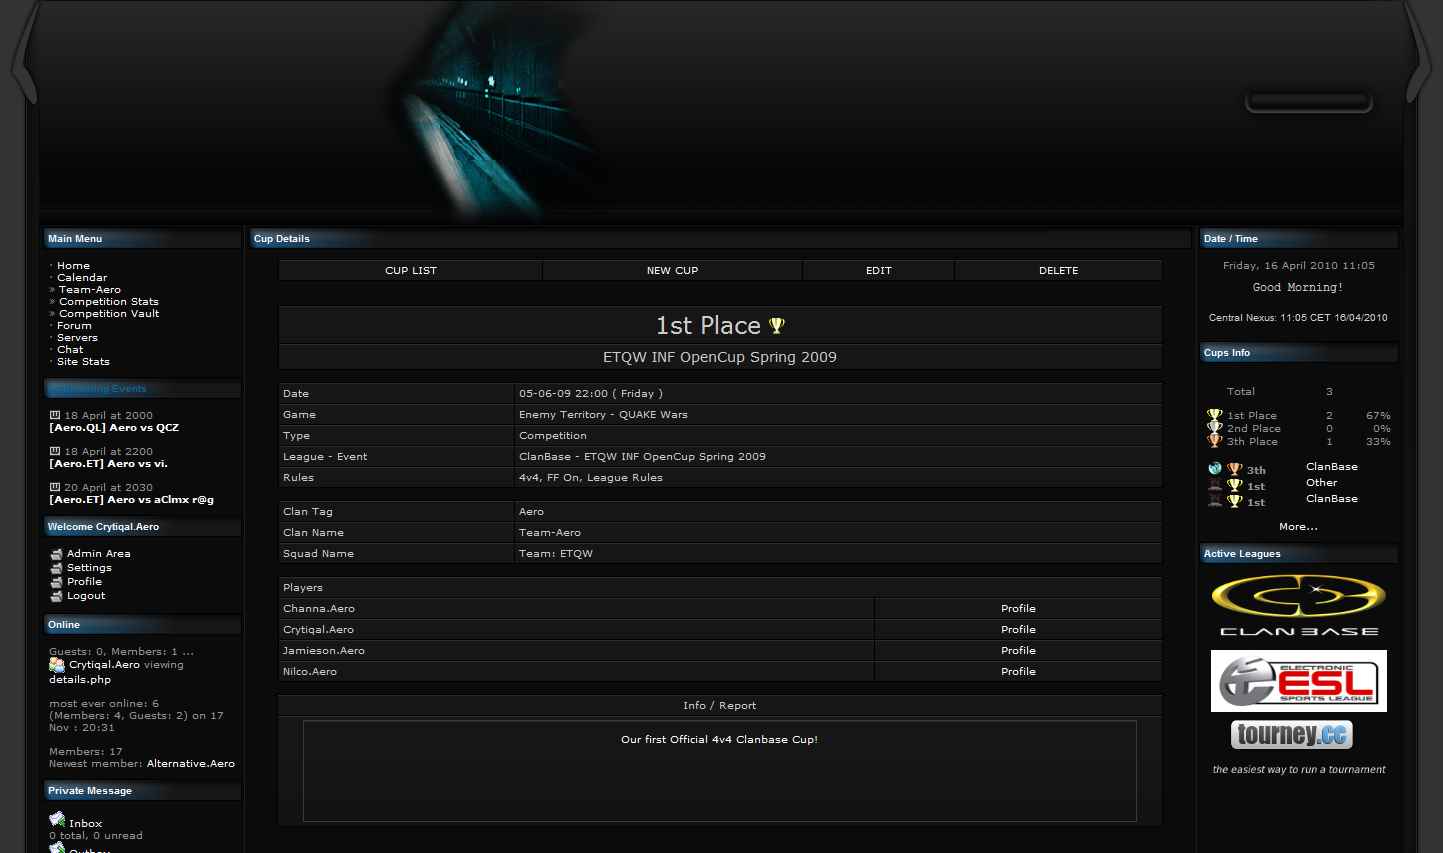This screenshot has height=853, width=1443.
Task: Click the Game value Enemy Territory - QUAKE Wars
Action: pyautogui.click(x=603, y=415)
